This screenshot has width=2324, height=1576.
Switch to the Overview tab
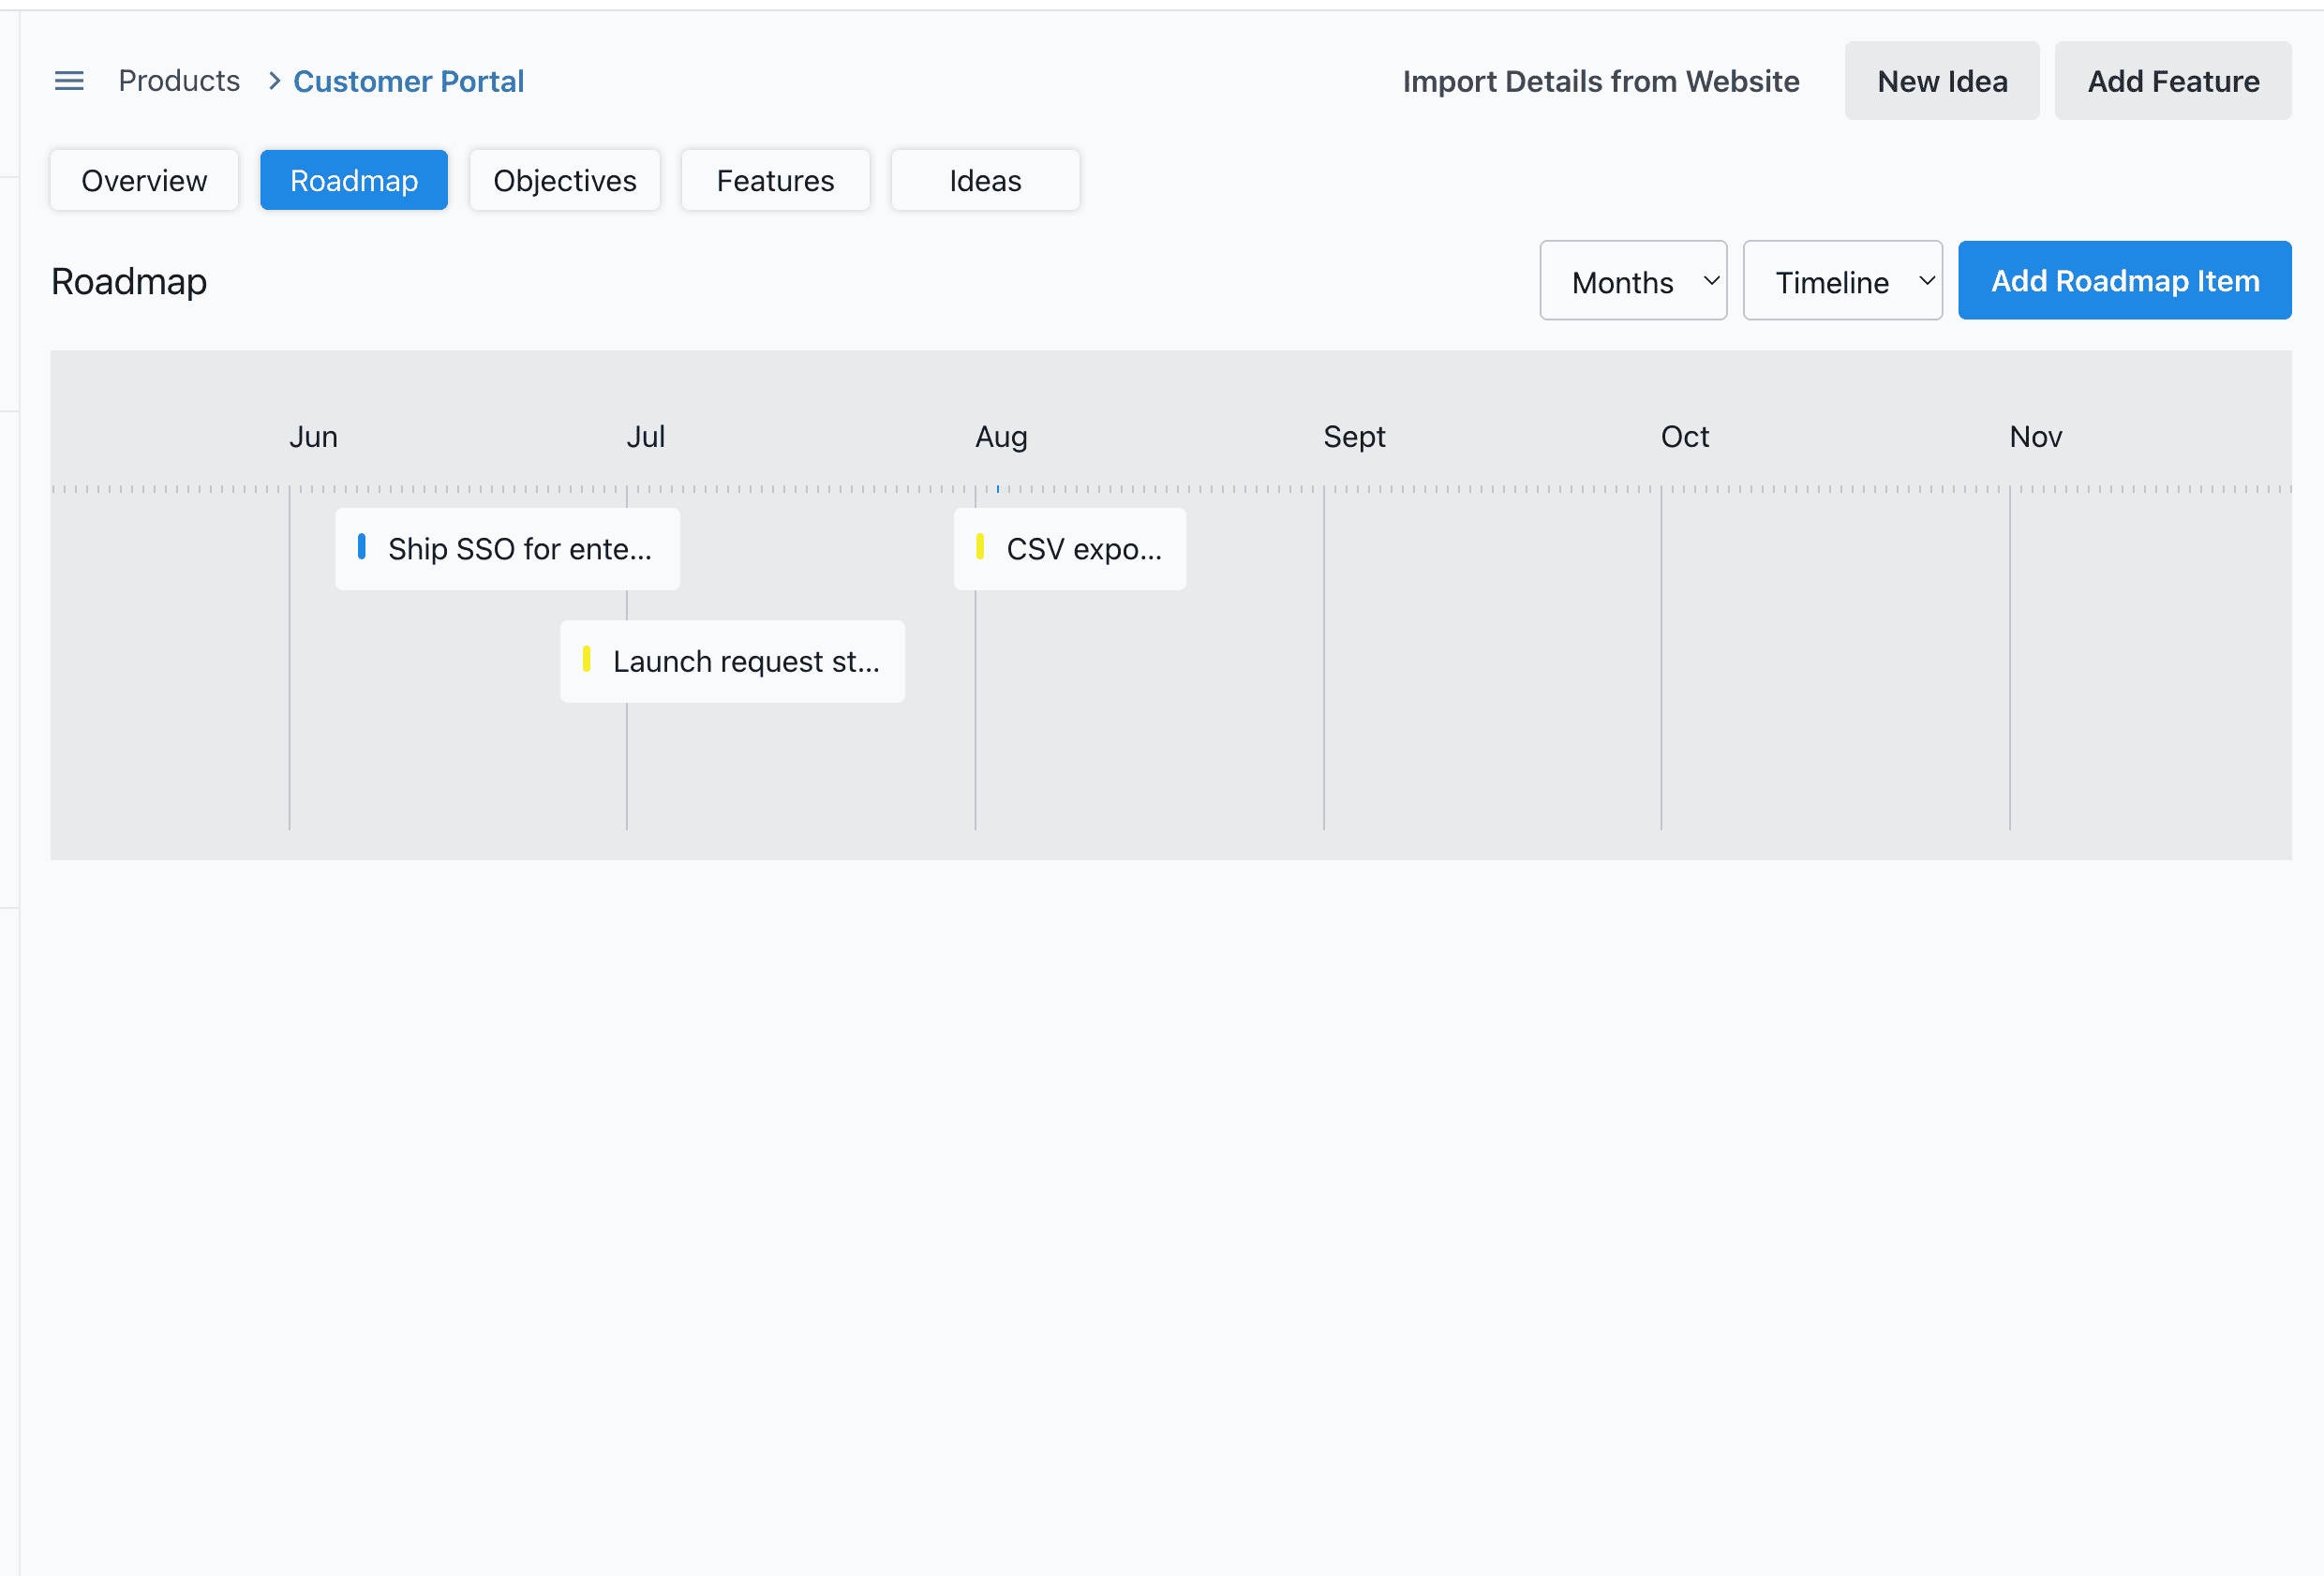(144, 180)
